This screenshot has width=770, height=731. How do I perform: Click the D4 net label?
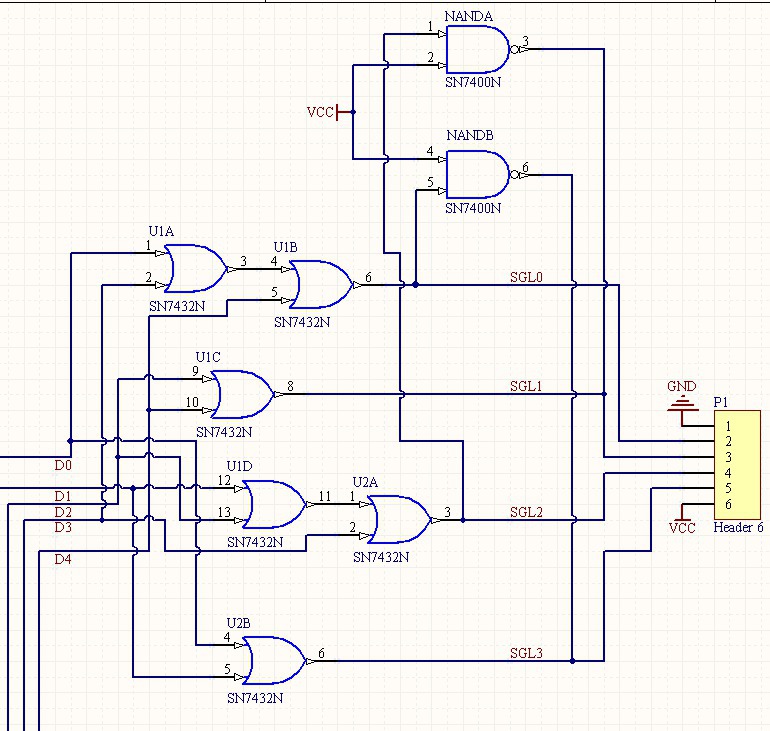point(63,559)
